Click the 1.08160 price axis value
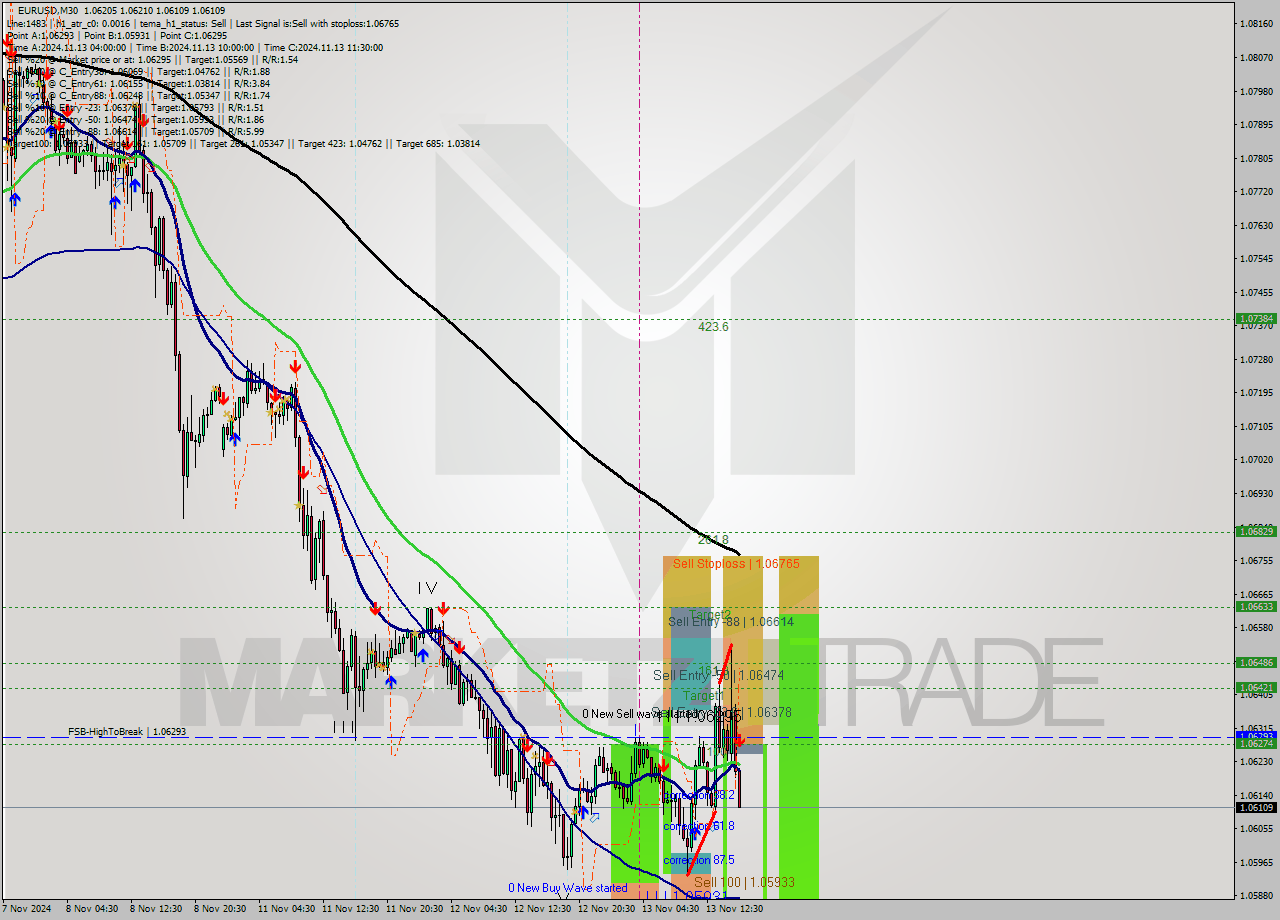 coord(1256,23)
